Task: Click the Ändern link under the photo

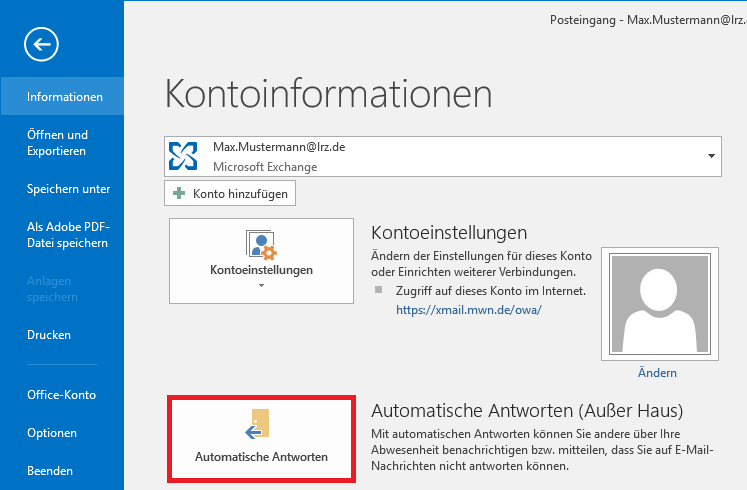Action: 656,373
